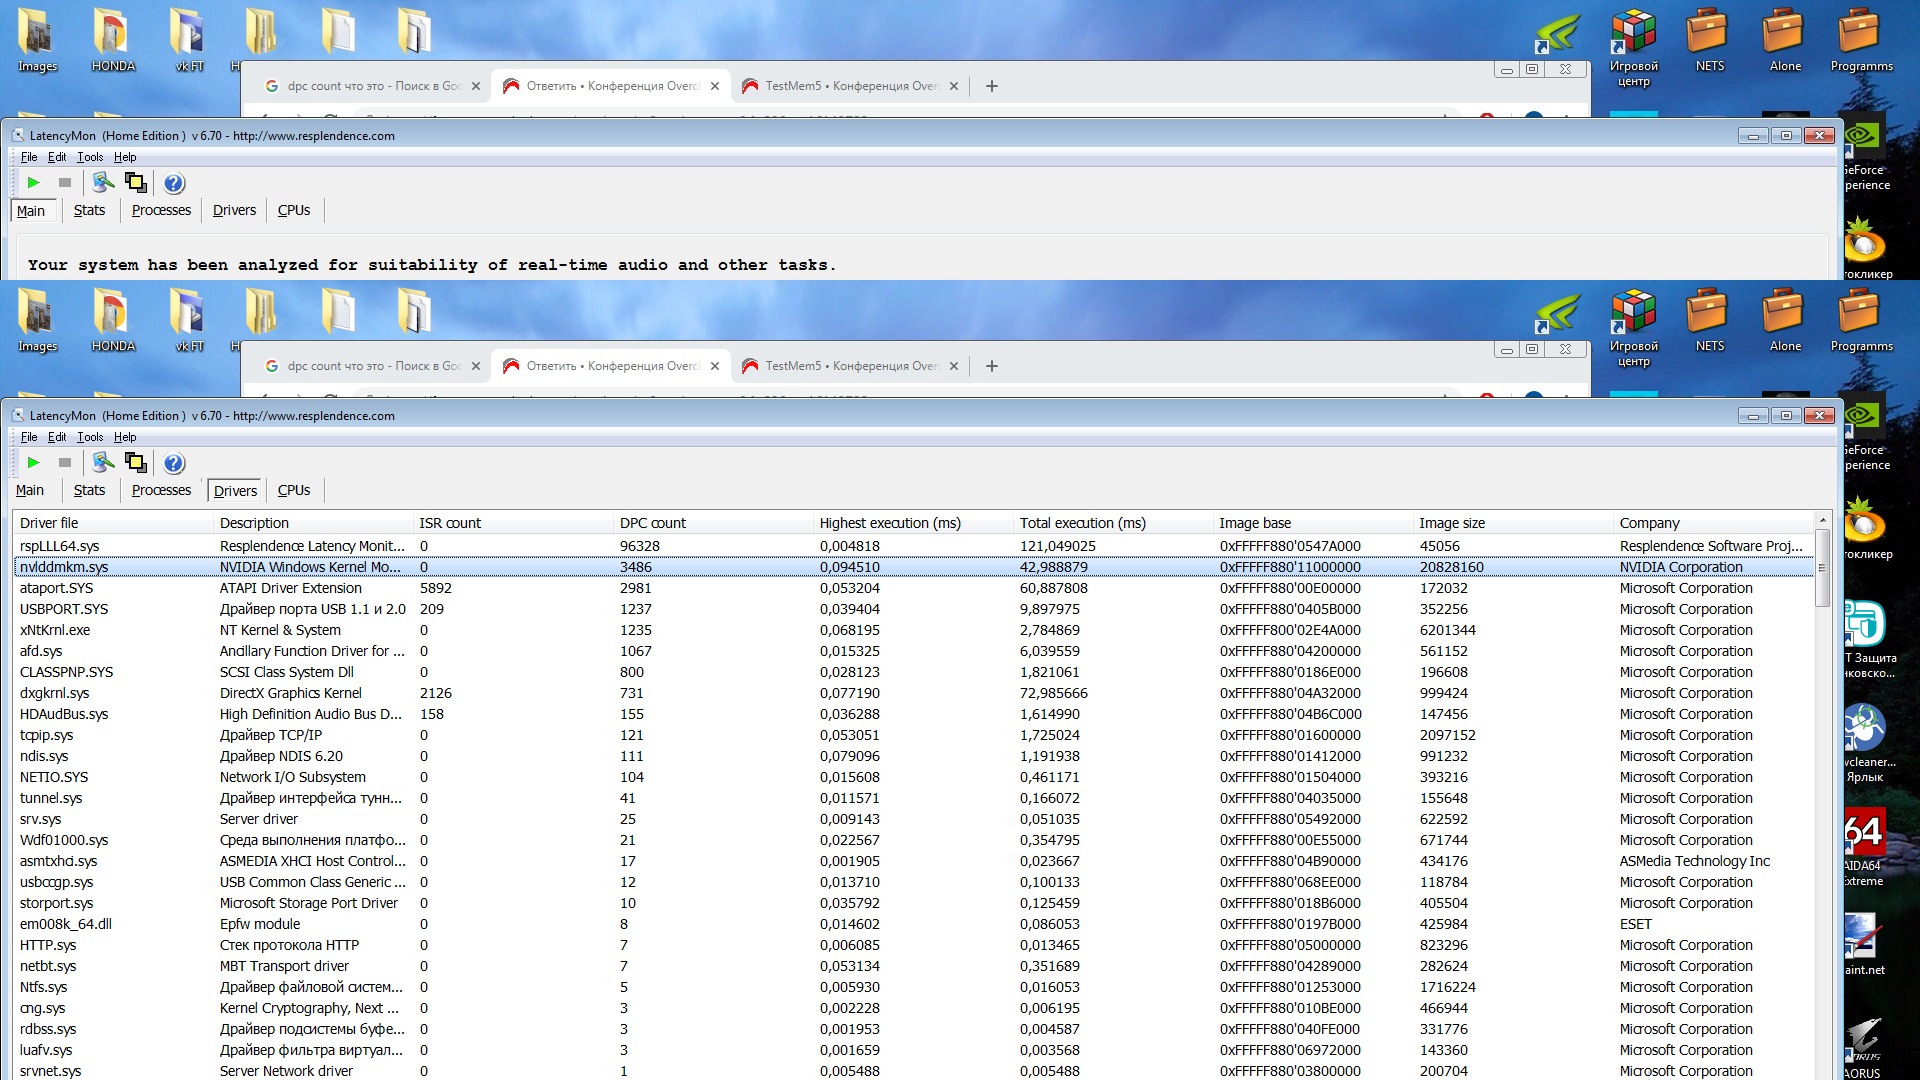This screenshot has height=1080, width=1920.
Task: Click the ISR count column header
Action: pos(450,523)
